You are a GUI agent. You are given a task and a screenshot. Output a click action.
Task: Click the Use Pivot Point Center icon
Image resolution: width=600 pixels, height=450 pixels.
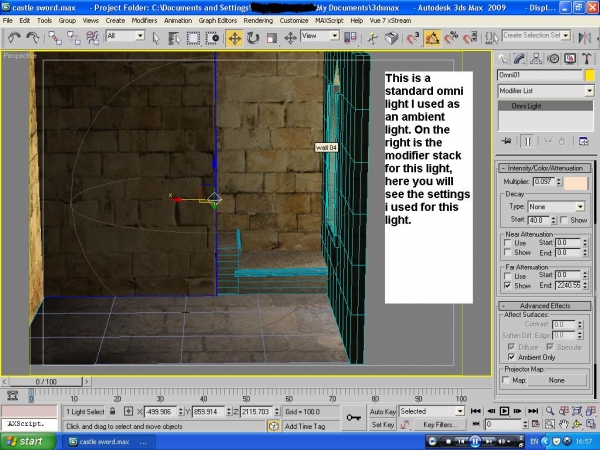351,37
